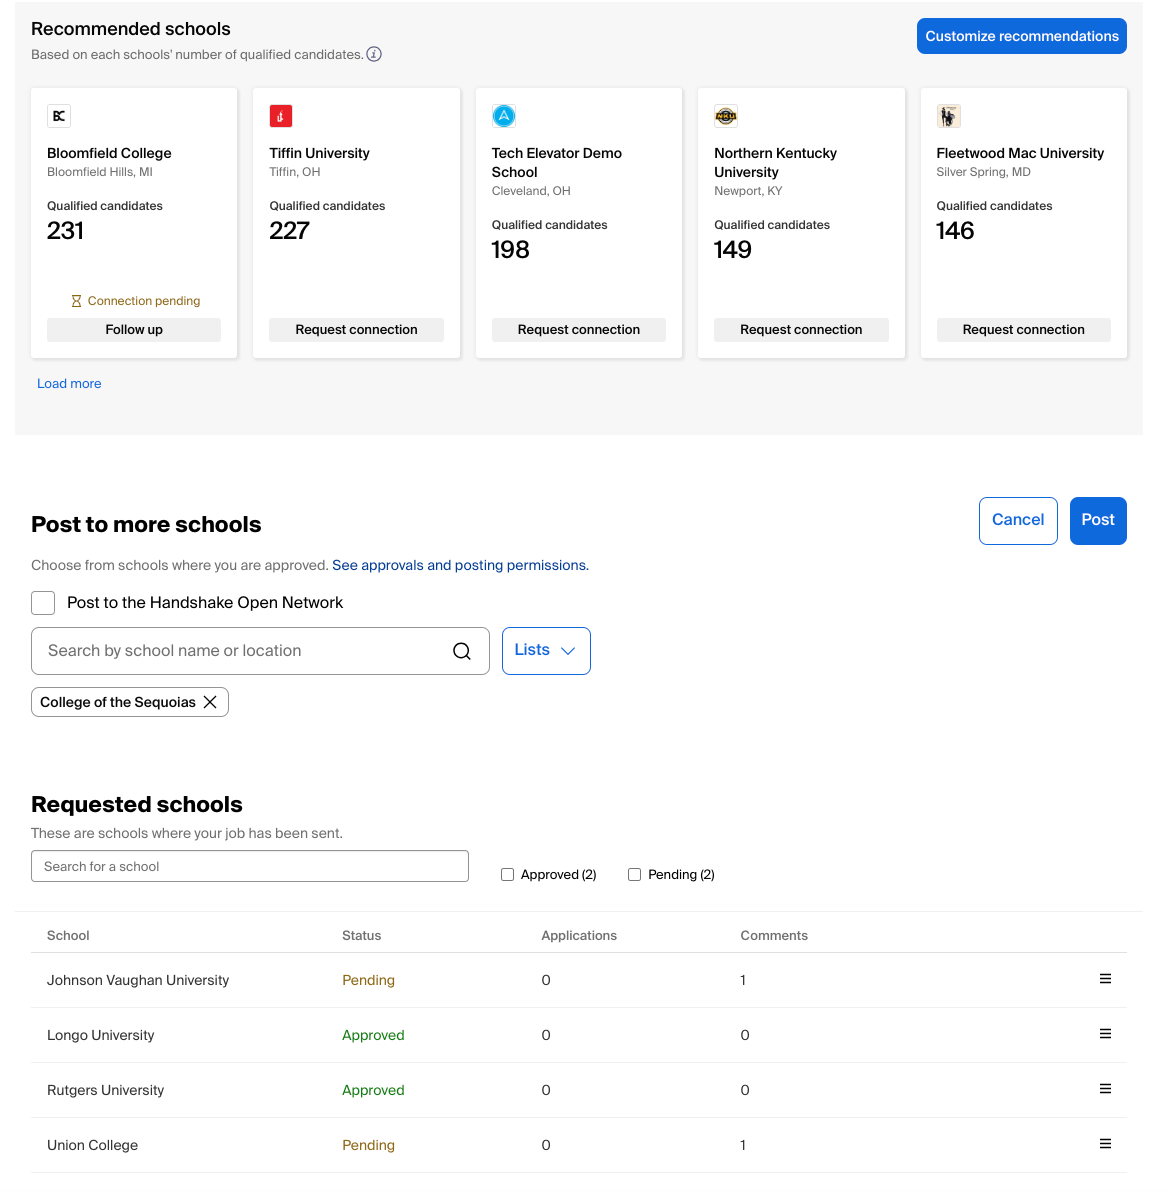The image size is (1170, 1192).
Task: Click the info icon beside qualified candidates description
Action: click(374, 54)
